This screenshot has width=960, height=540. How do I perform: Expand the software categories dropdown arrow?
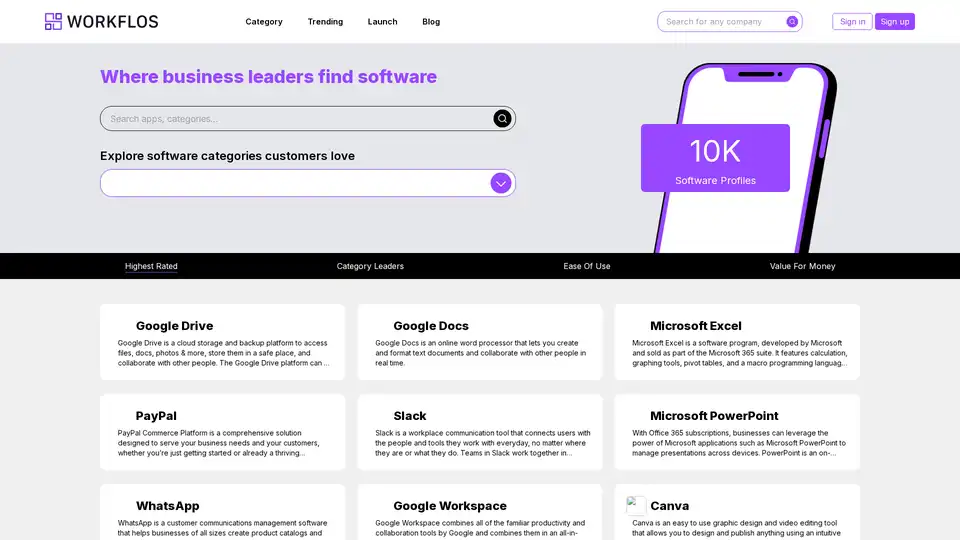pos(501,183)
